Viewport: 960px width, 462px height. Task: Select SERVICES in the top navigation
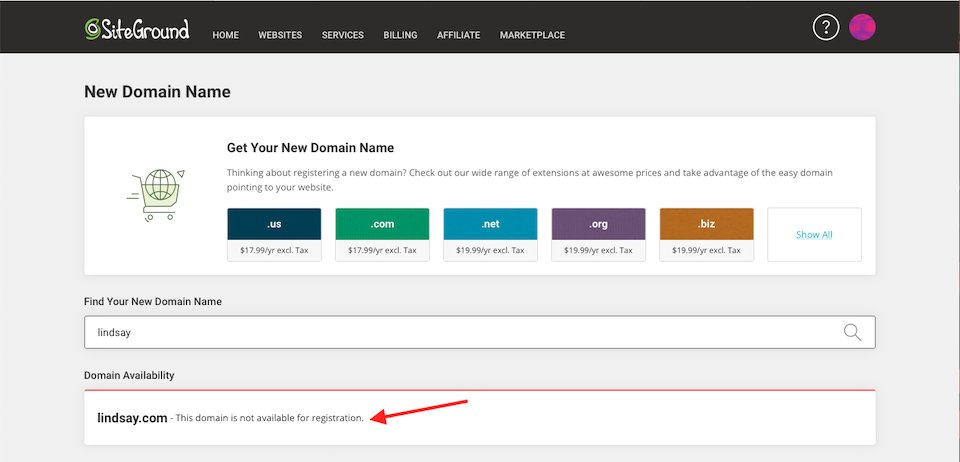(x=342, y=35)
